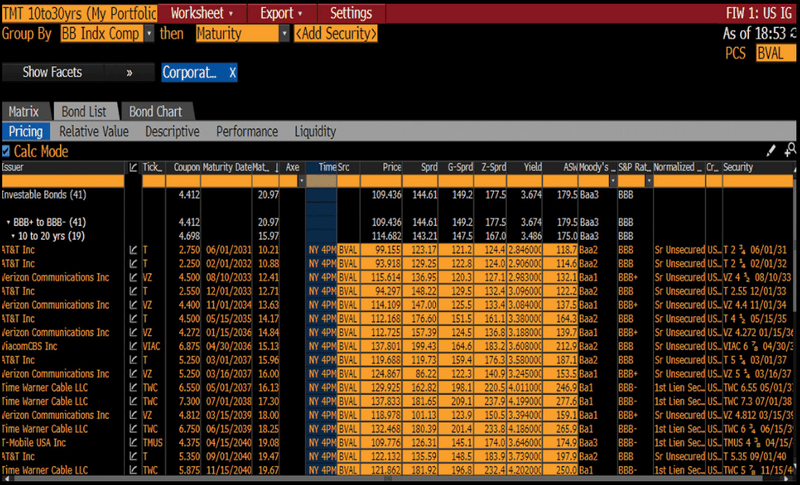
Task: Open chart icon for Time Warner Cable 6.550 row
Action: (x=133, y=388)
